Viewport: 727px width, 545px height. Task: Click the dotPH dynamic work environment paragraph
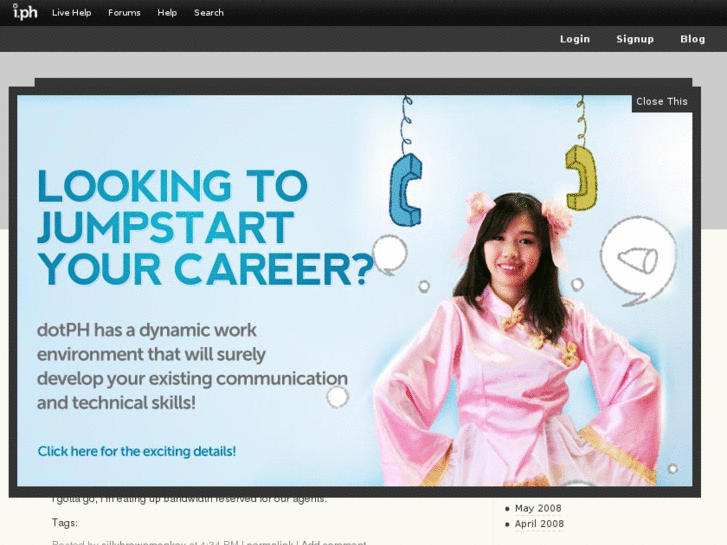coord(192,366)
